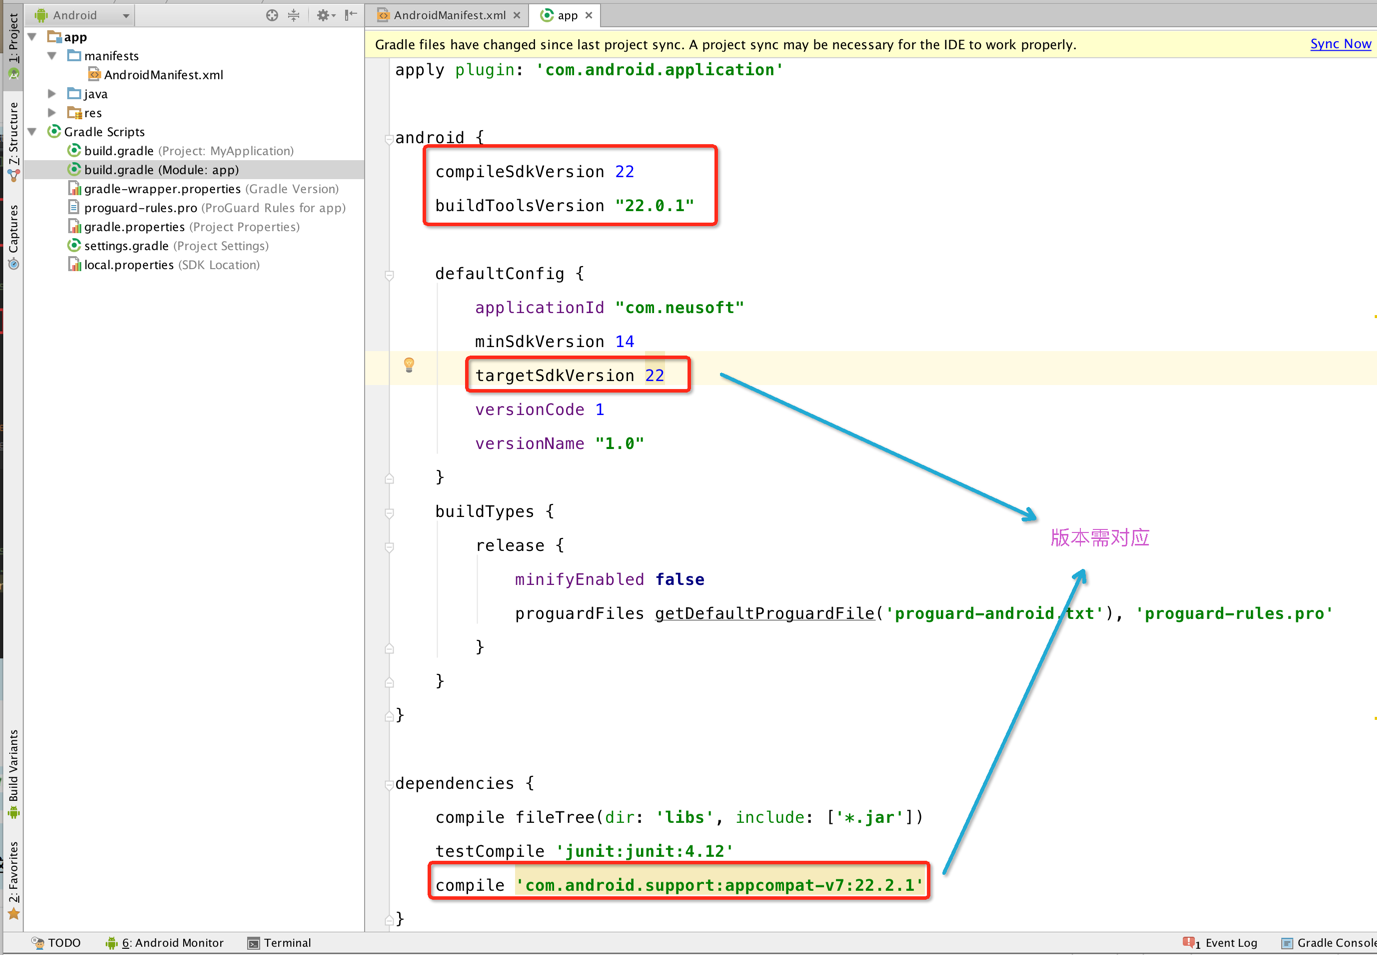The height and width of the screenshot is (955, 1377).
Task: Collapse the app module tree node
Action: [x=33, y=37]
